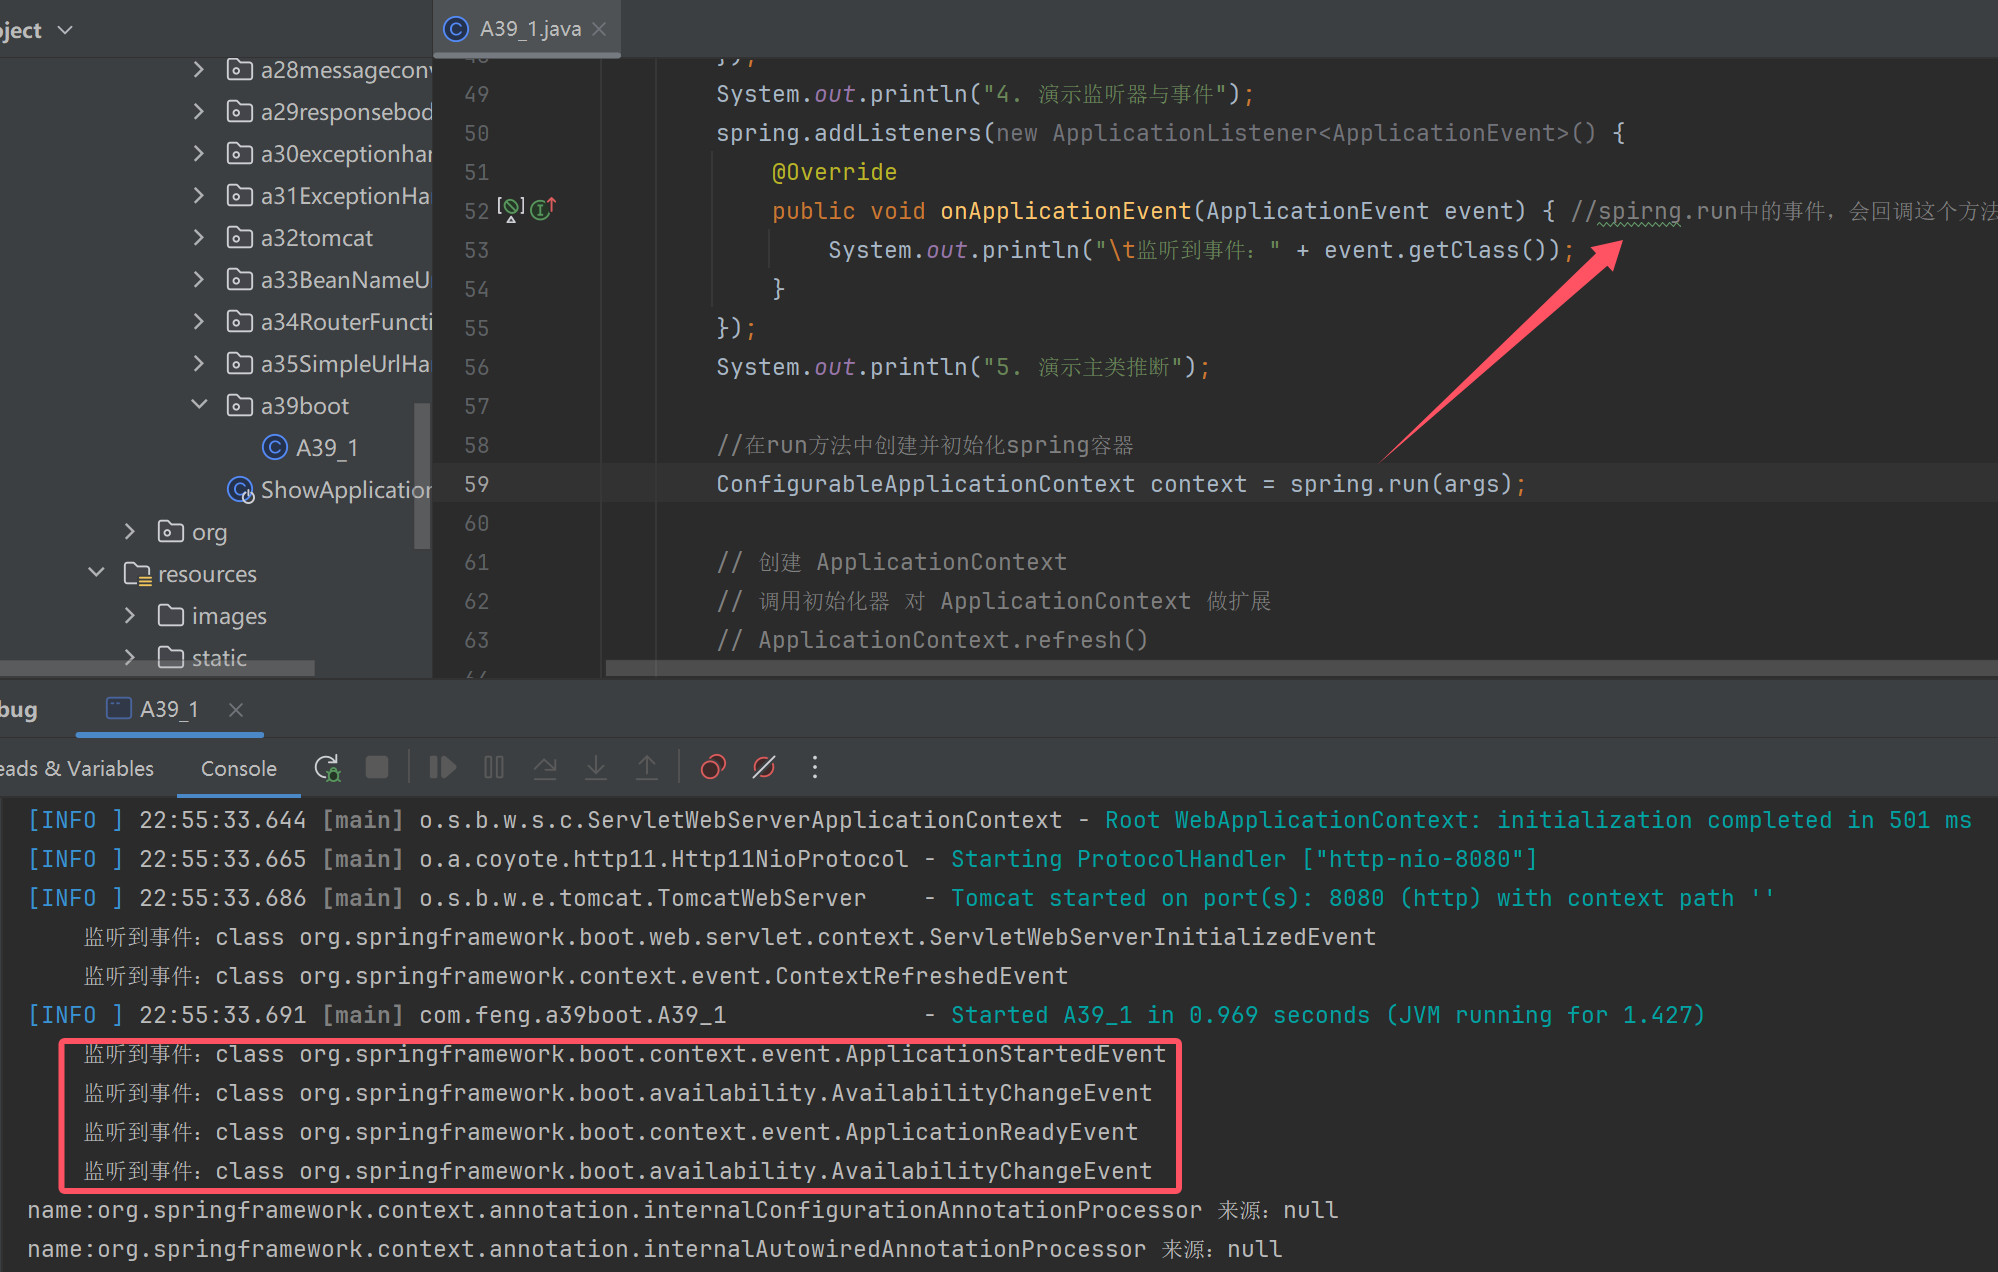Select the a39boot package folder
This screenshot has height=1272, width=1998.
point(288,405)
